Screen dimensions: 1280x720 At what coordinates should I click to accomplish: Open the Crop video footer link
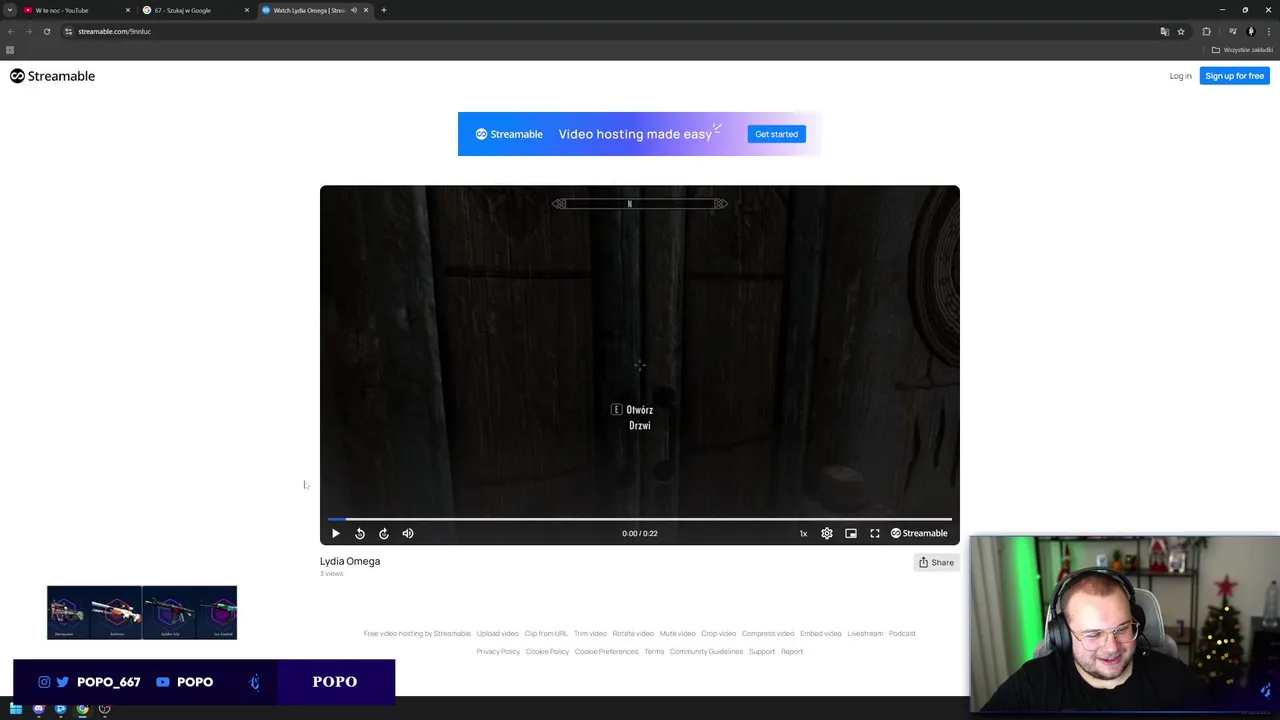[x=718, y=633]
